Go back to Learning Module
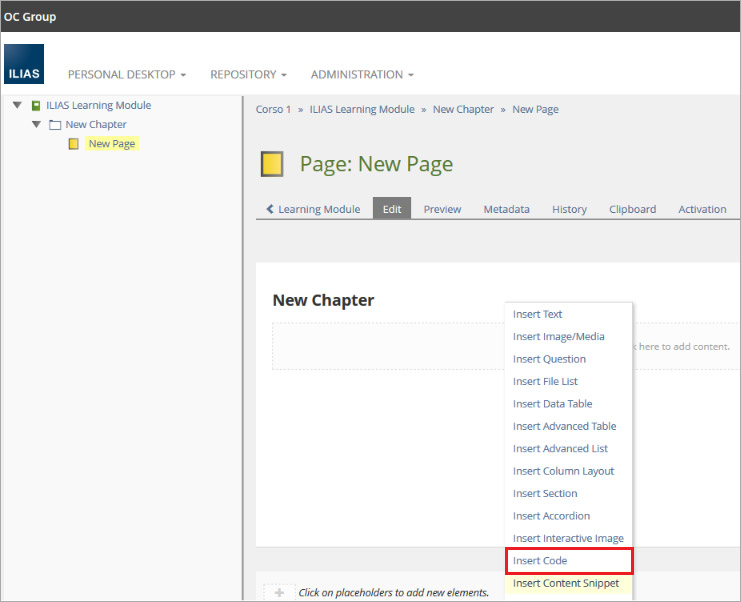This screenshot has width=741, height=602. [313, 209]
